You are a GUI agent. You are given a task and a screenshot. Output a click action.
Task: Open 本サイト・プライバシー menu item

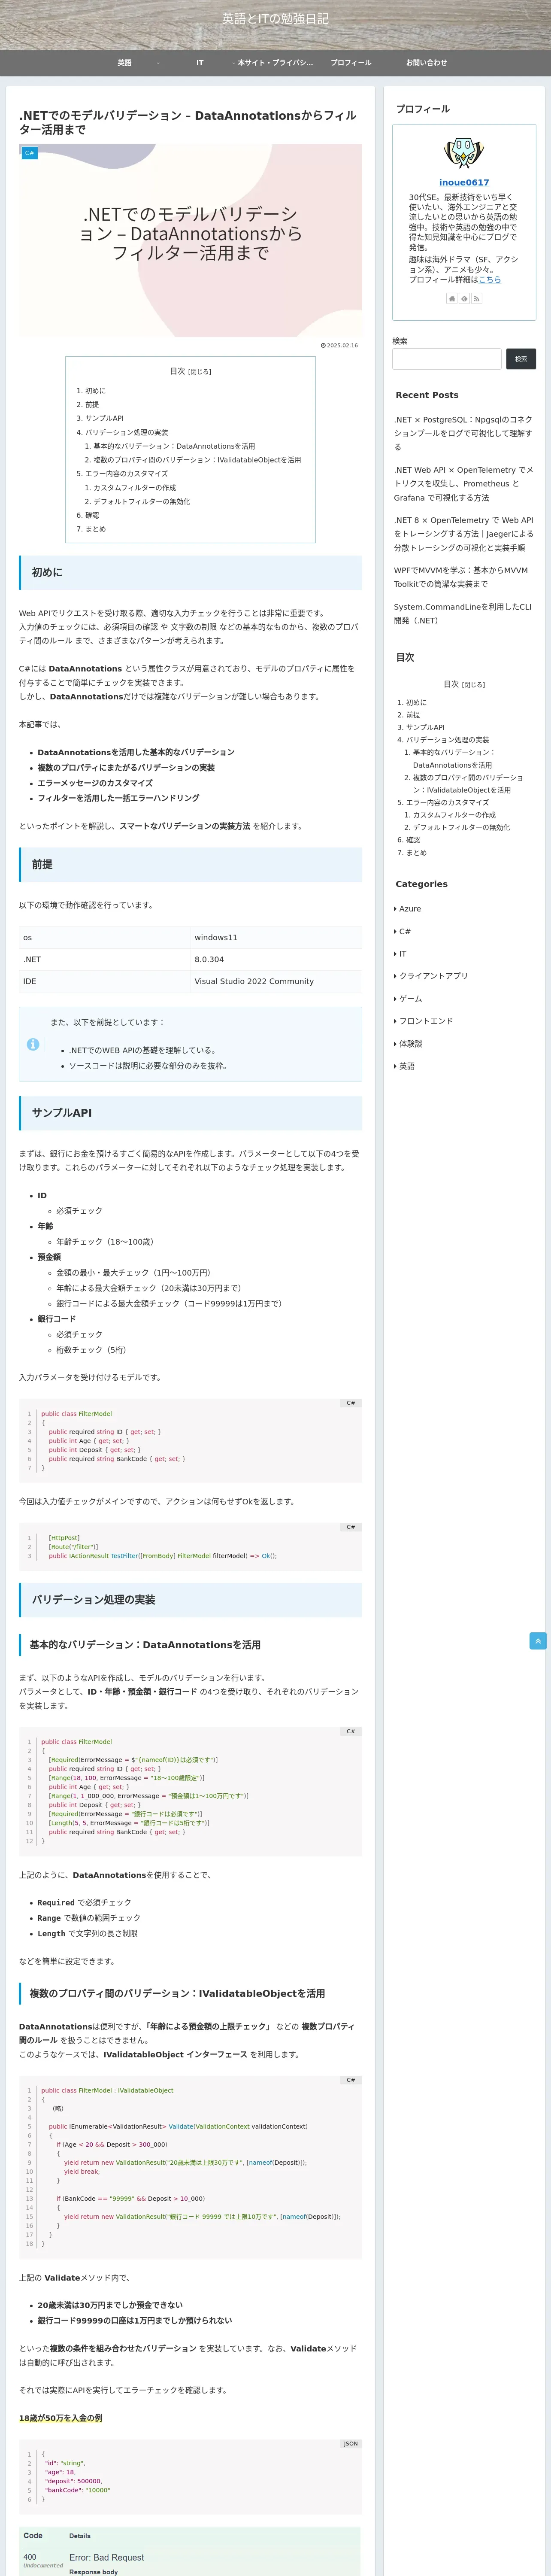(275, 63)
